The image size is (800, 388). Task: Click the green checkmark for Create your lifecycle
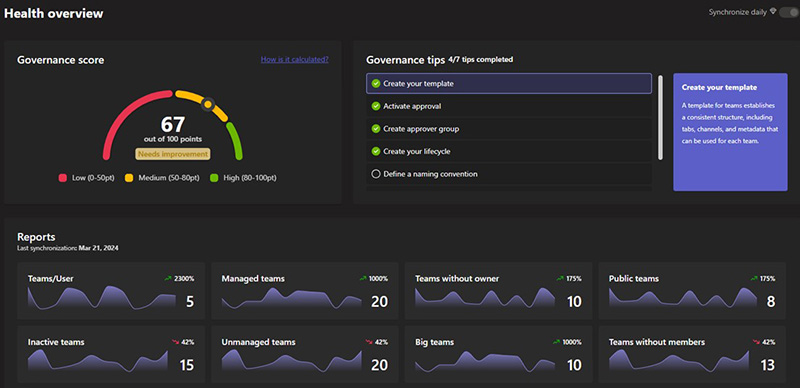pos(376,151)
